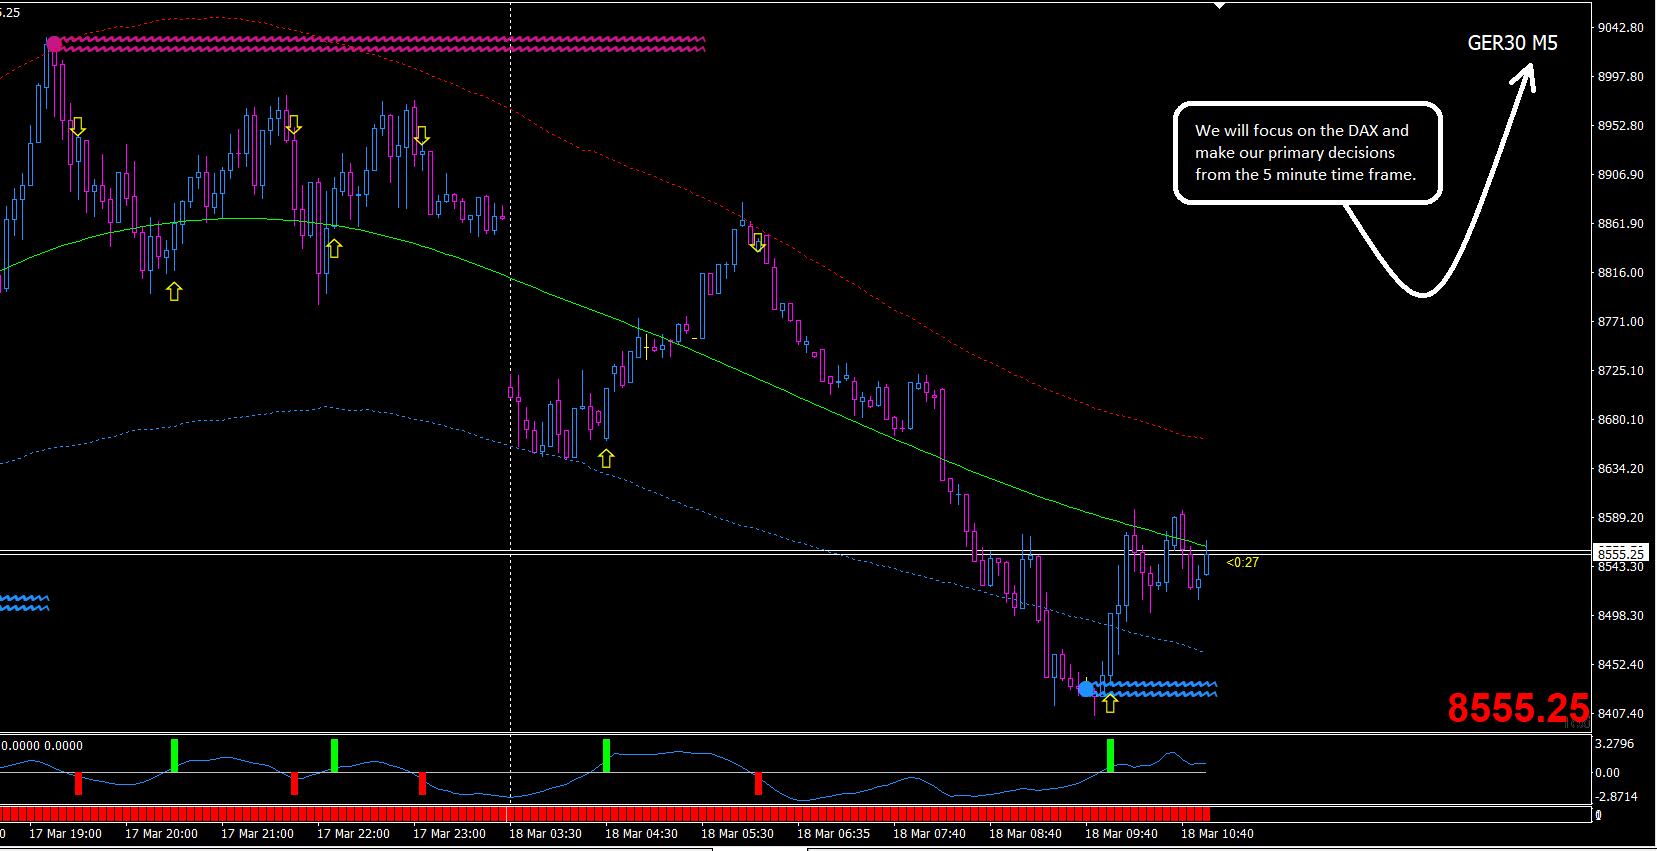Click the 0.0000 0.0000 indicator readout
The image size is (1657, 851).
(x=42, y=746)
